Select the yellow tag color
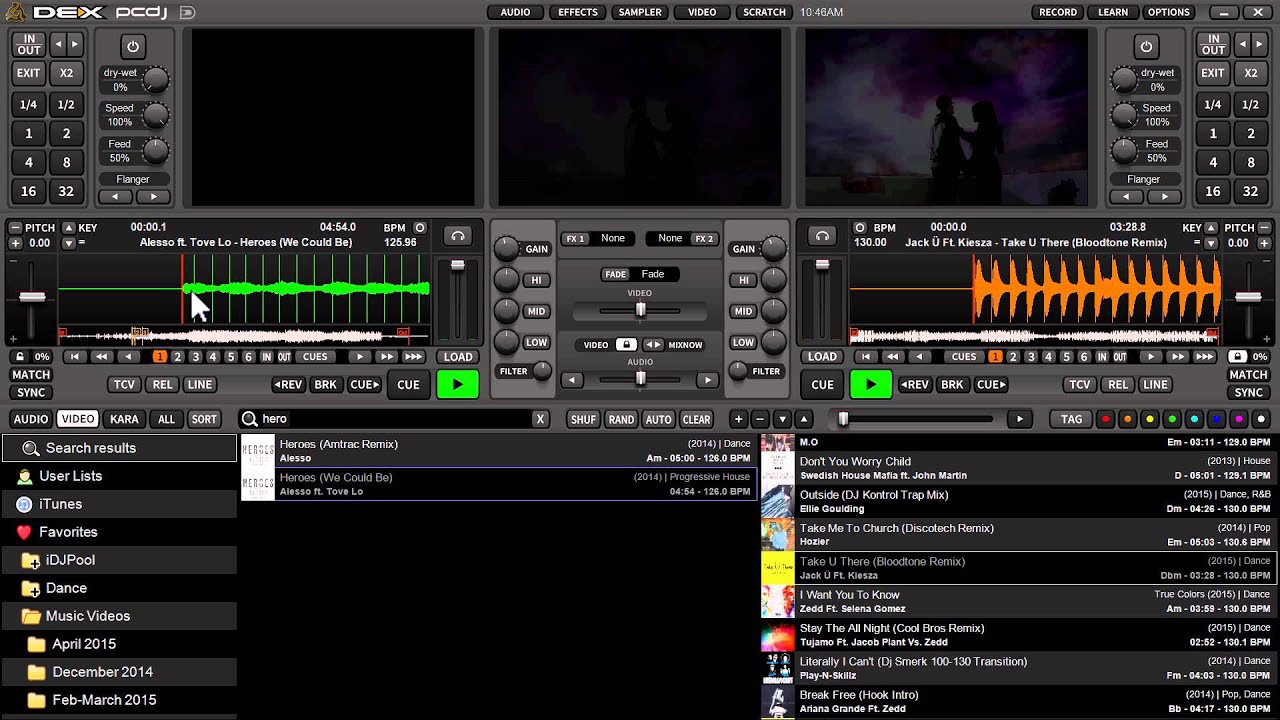The height and width of the screenshot is (720, 1280). coord(1150,419)
